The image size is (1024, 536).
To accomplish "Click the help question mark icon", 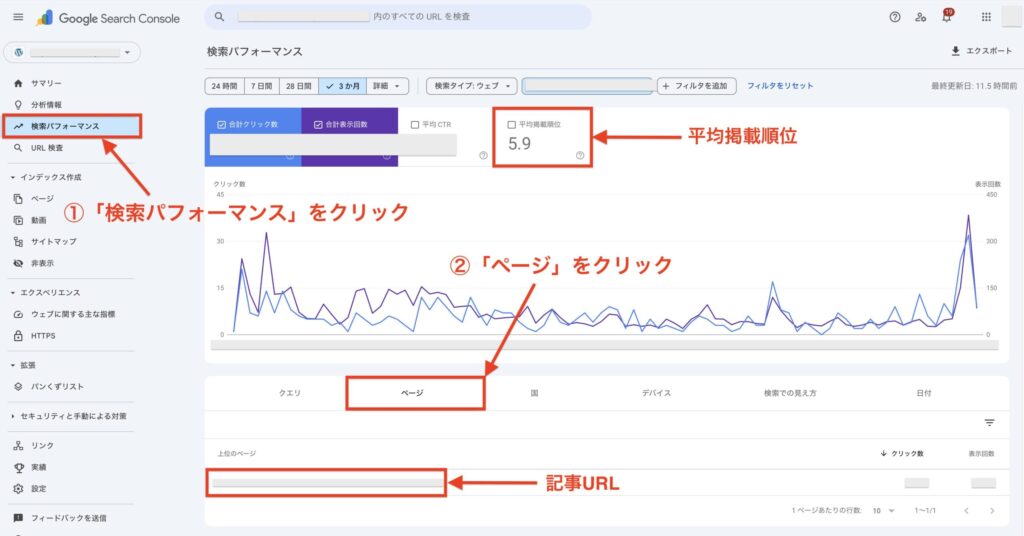I will point(894,17).
